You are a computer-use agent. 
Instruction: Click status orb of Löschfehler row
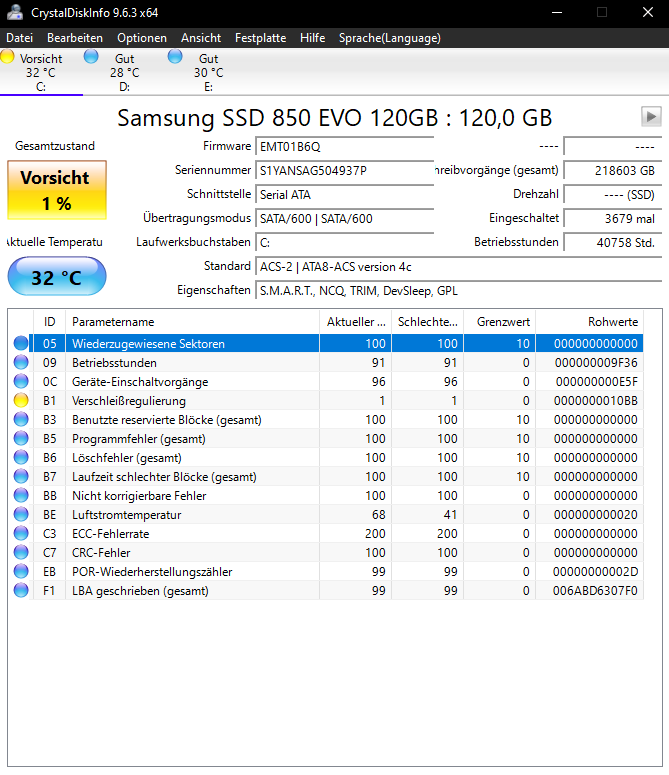pos(21,458)
